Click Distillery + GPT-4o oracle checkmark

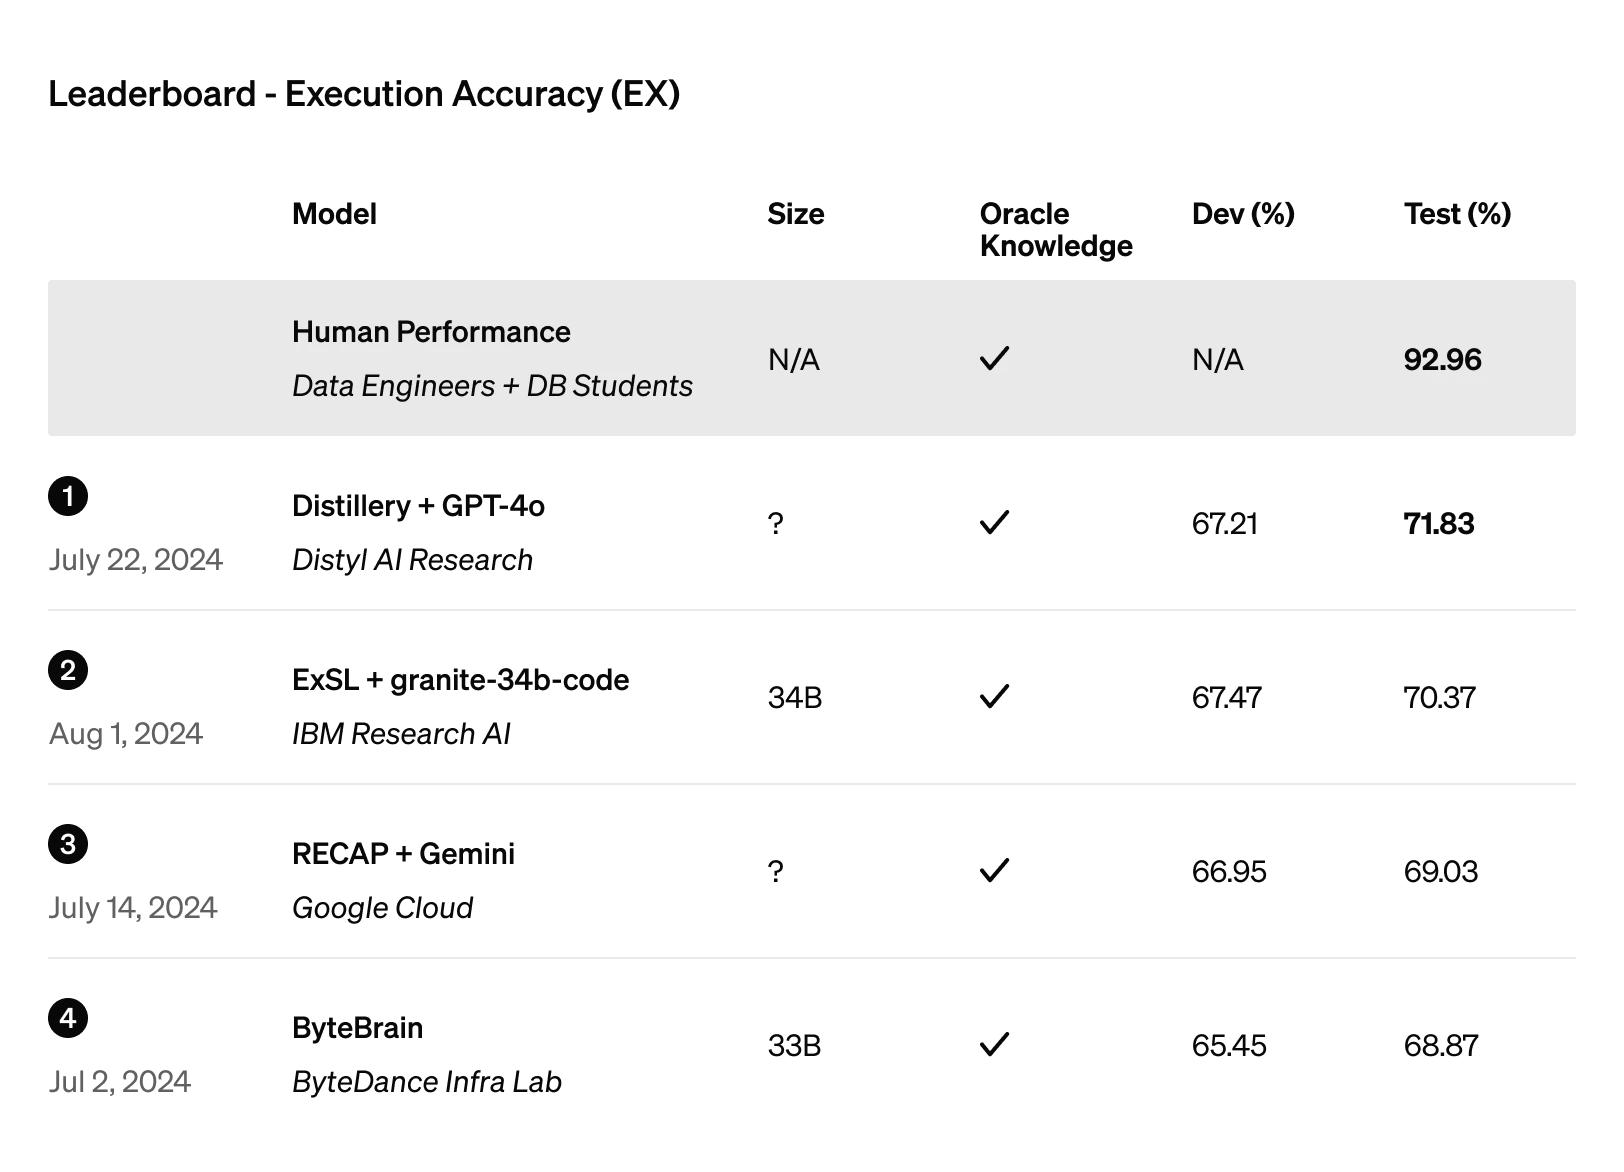(995, 522)
